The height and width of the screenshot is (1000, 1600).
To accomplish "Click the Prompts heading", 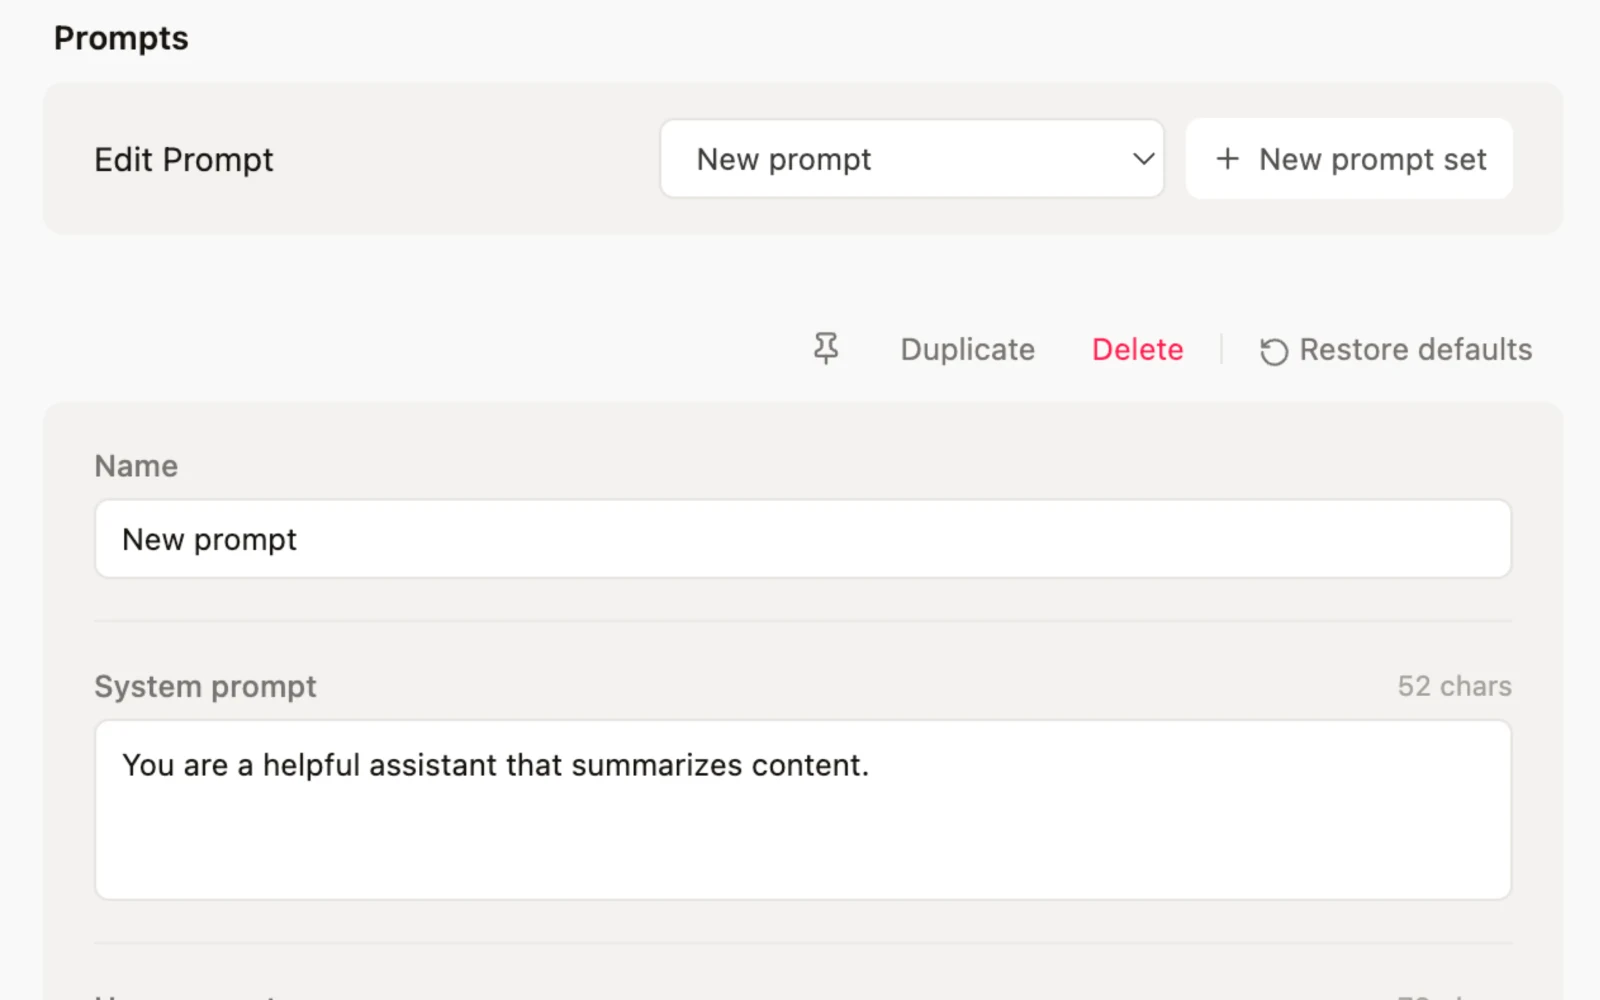I will 121,38.
